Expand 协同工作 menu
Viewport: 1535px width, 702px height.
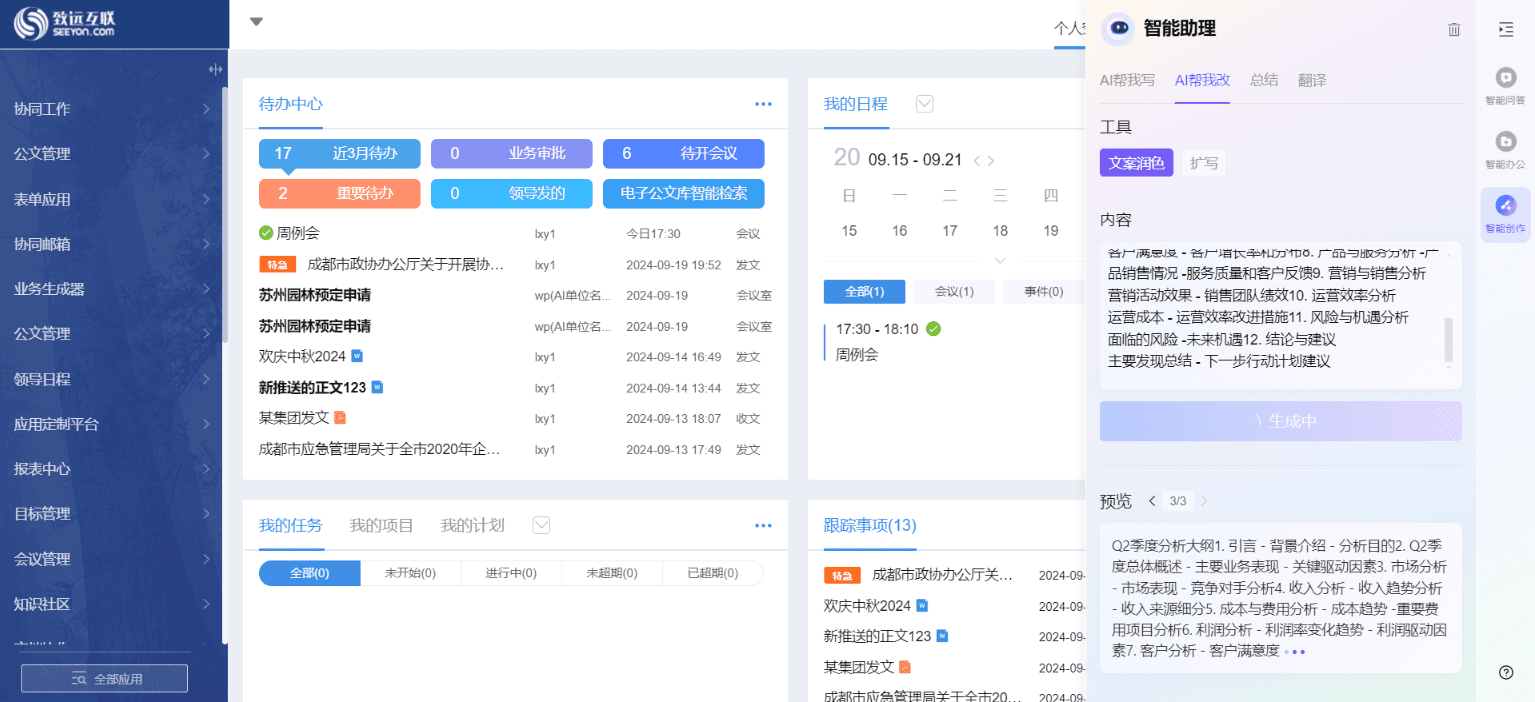(x=114, y=109)
